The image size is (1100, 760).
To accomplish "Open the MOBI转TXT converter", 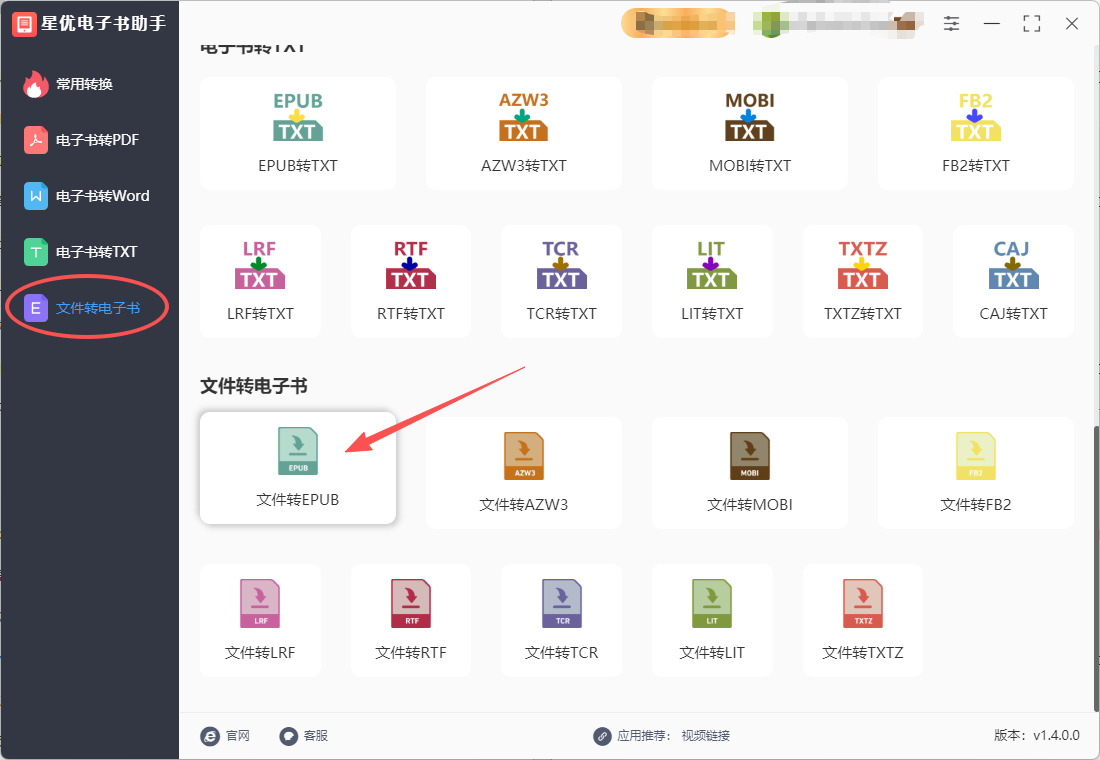I will pyautogui.click(x=749, y=133).
